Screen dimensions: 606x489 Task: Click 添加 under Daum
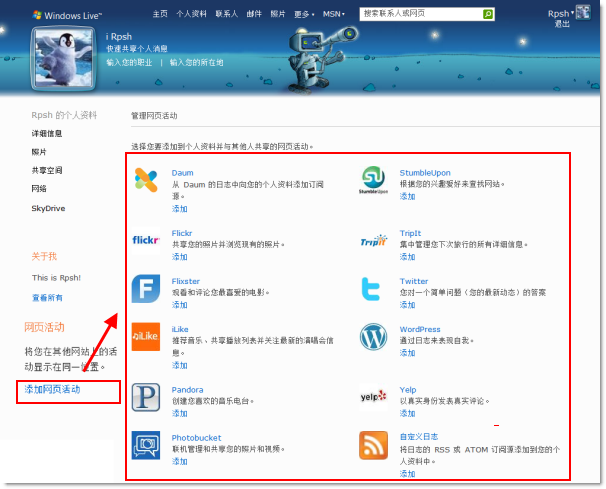[x=179, y=209]
